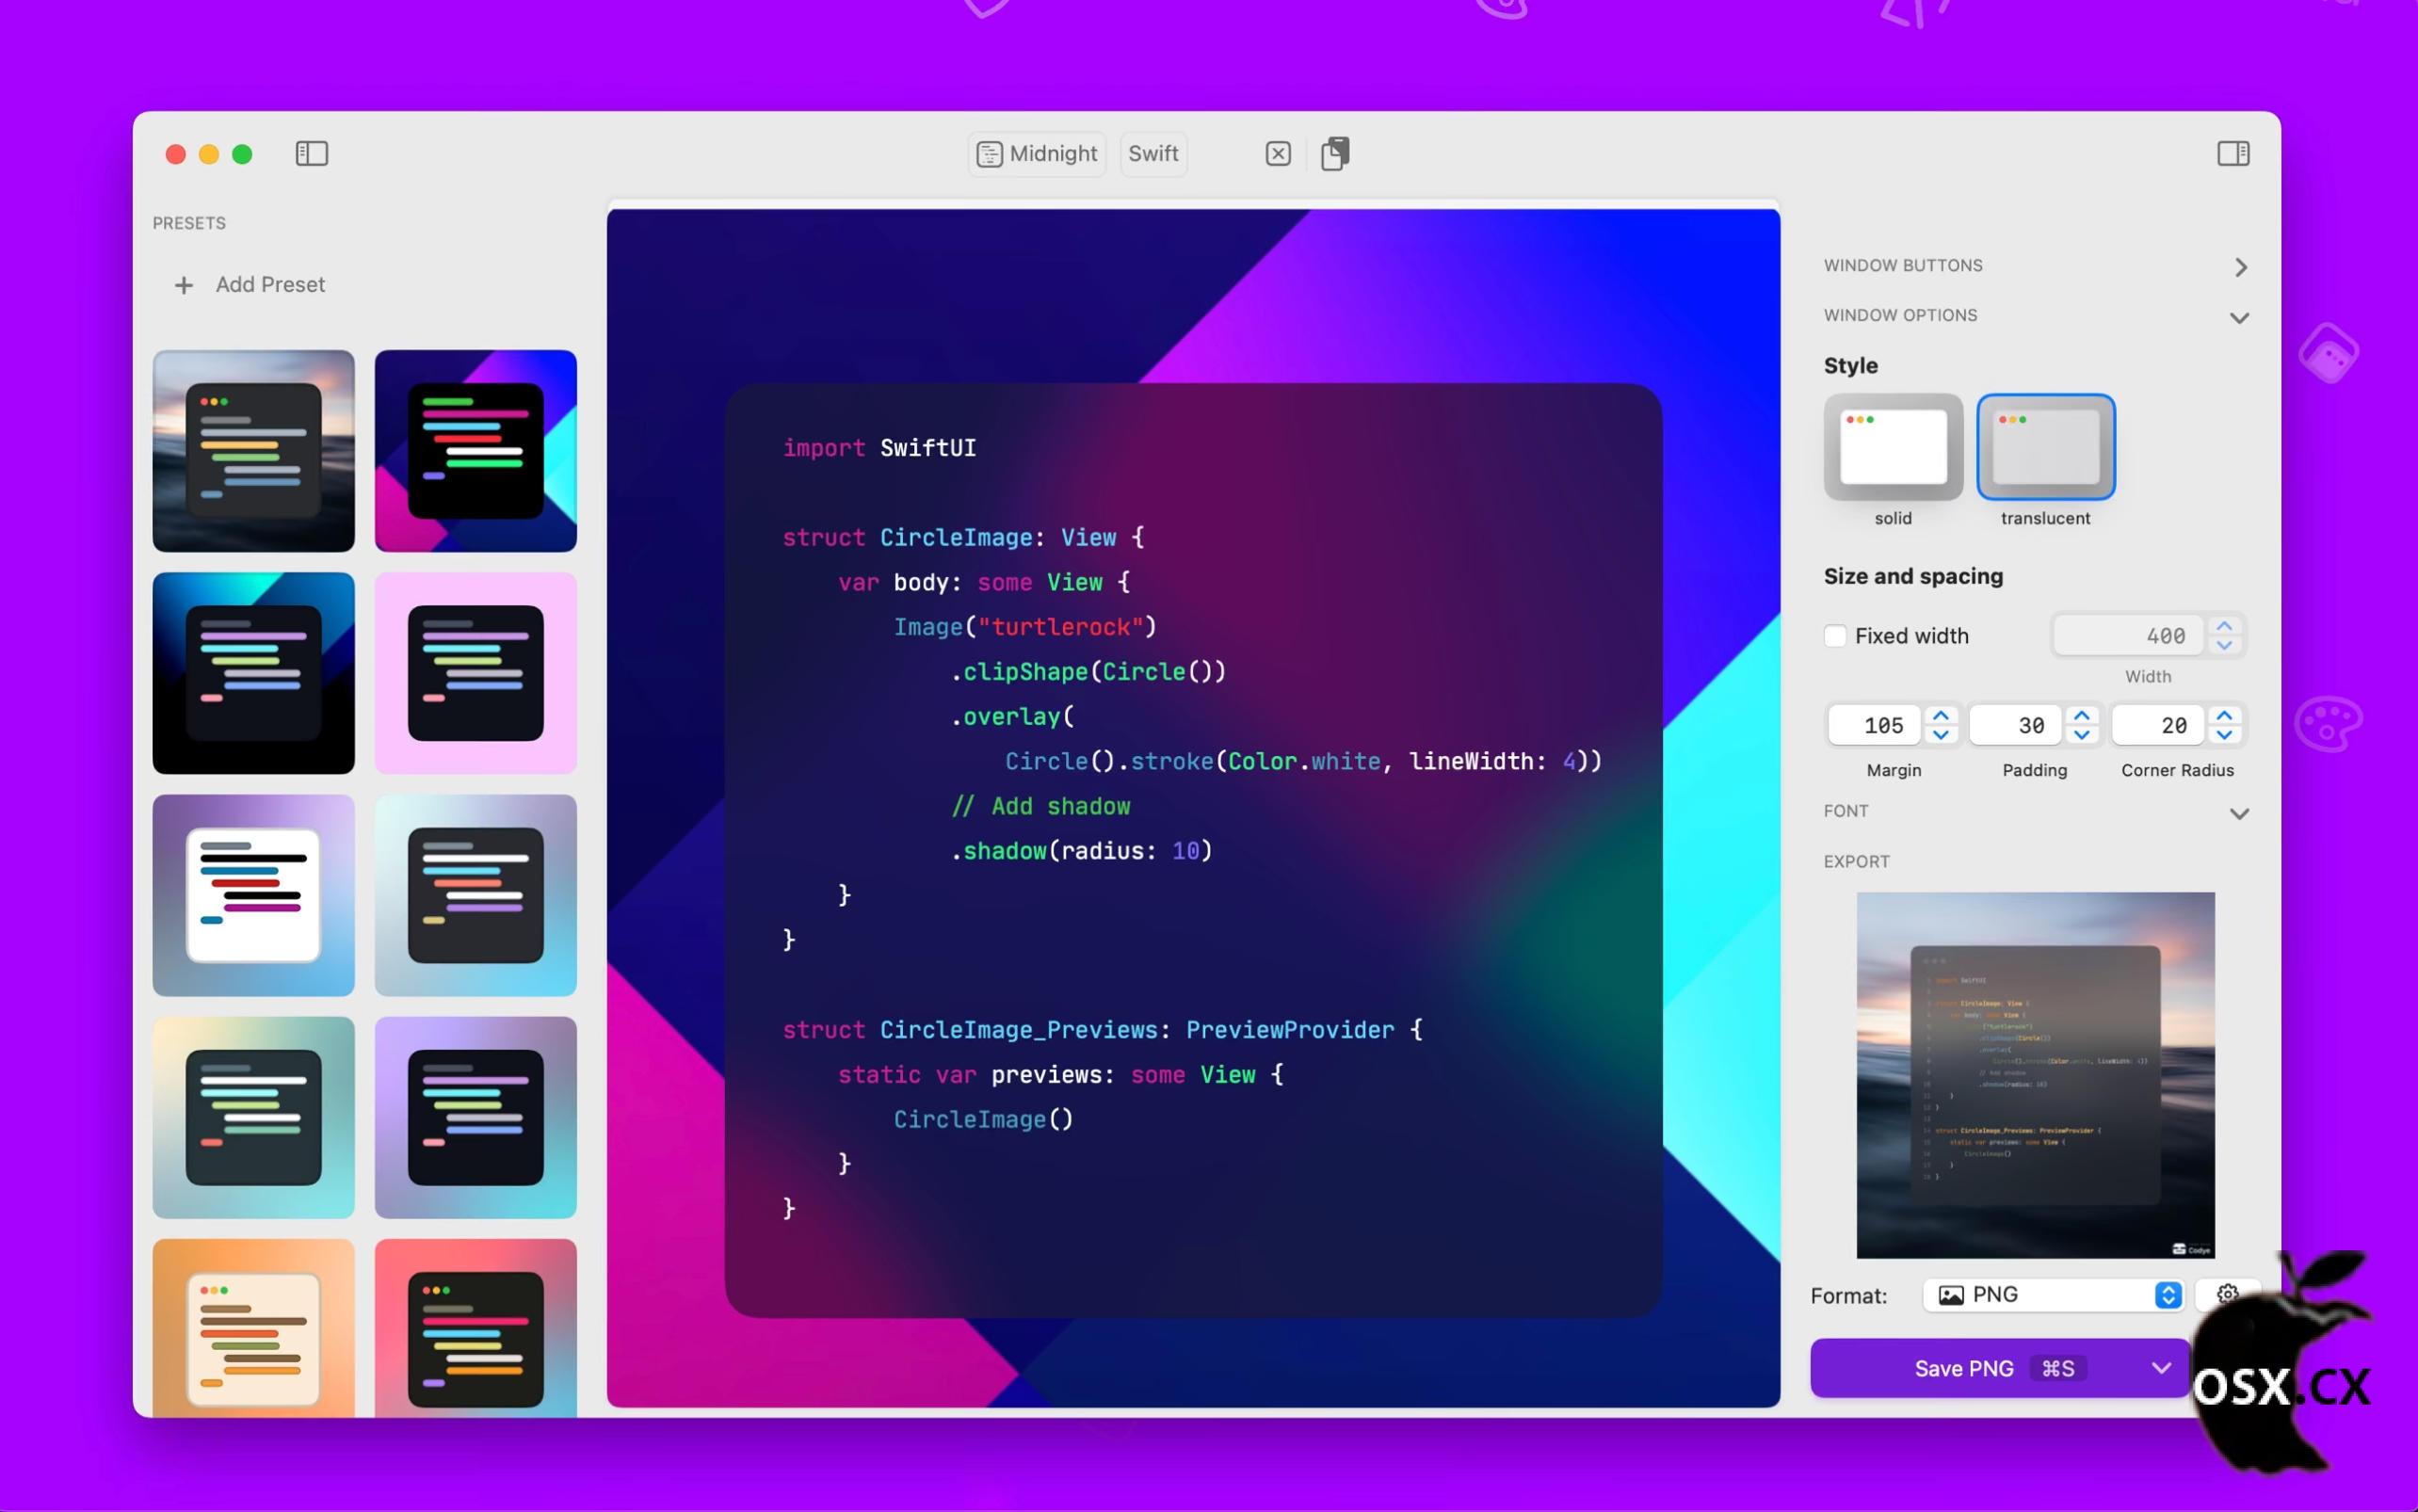Screen dimensions: 2418x1512
Task: Click the Add Preset button
Action: (270, 285)
